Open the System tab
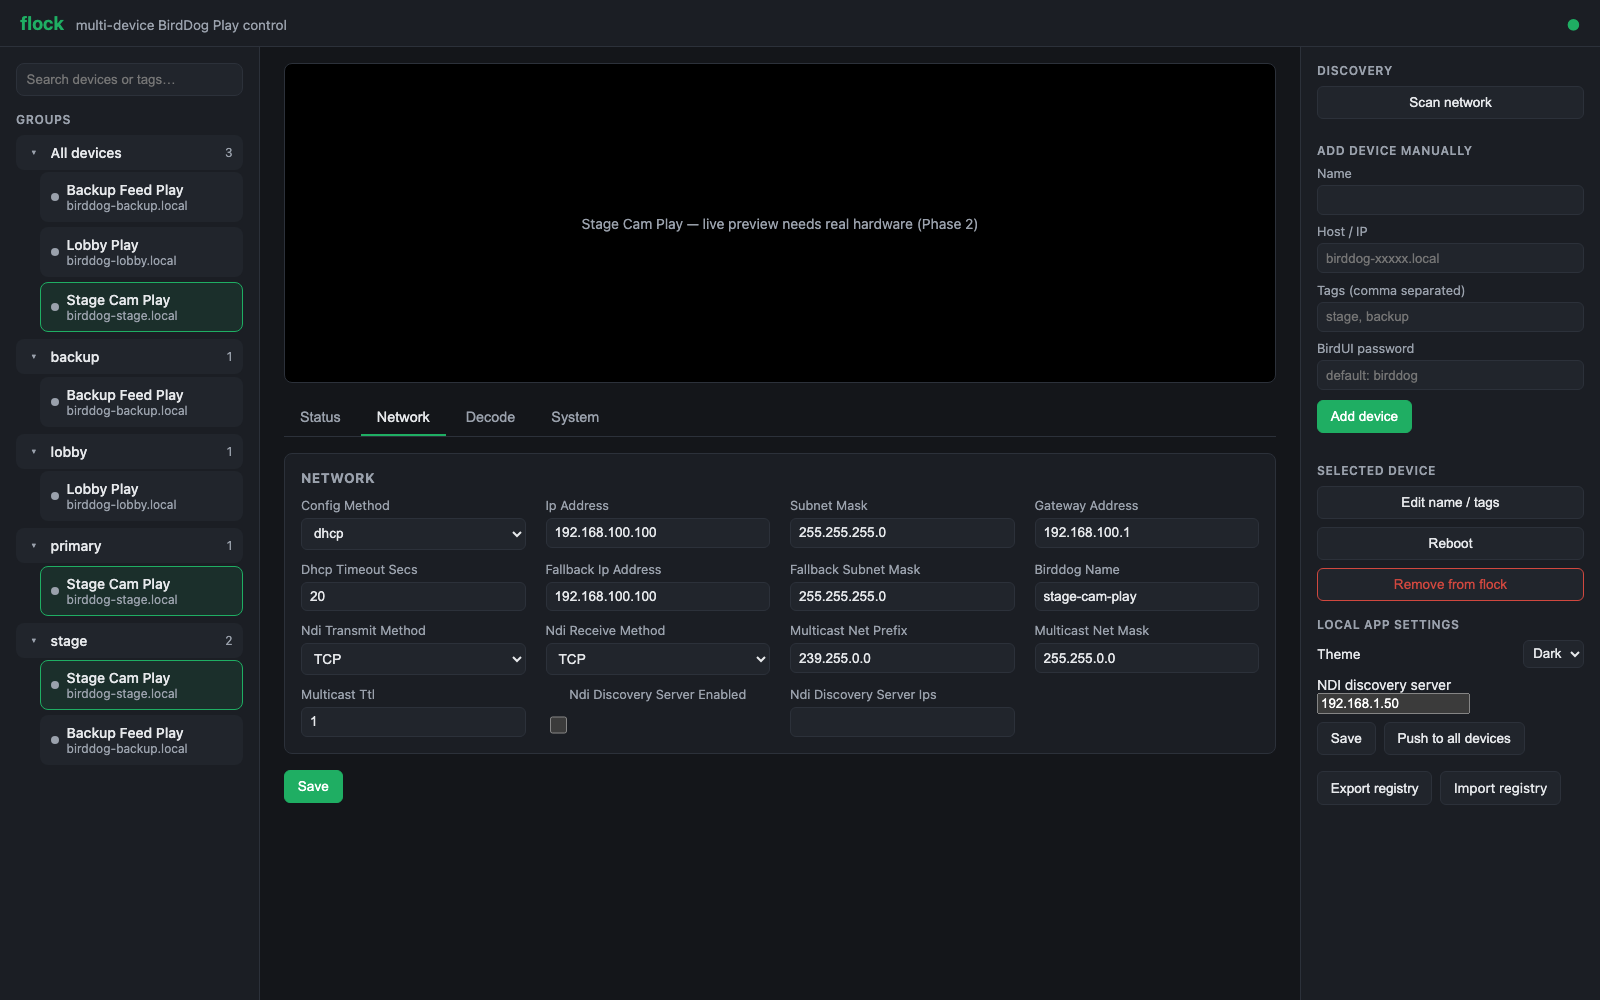The image size is (1600, 1000). (x=575, y=417)
